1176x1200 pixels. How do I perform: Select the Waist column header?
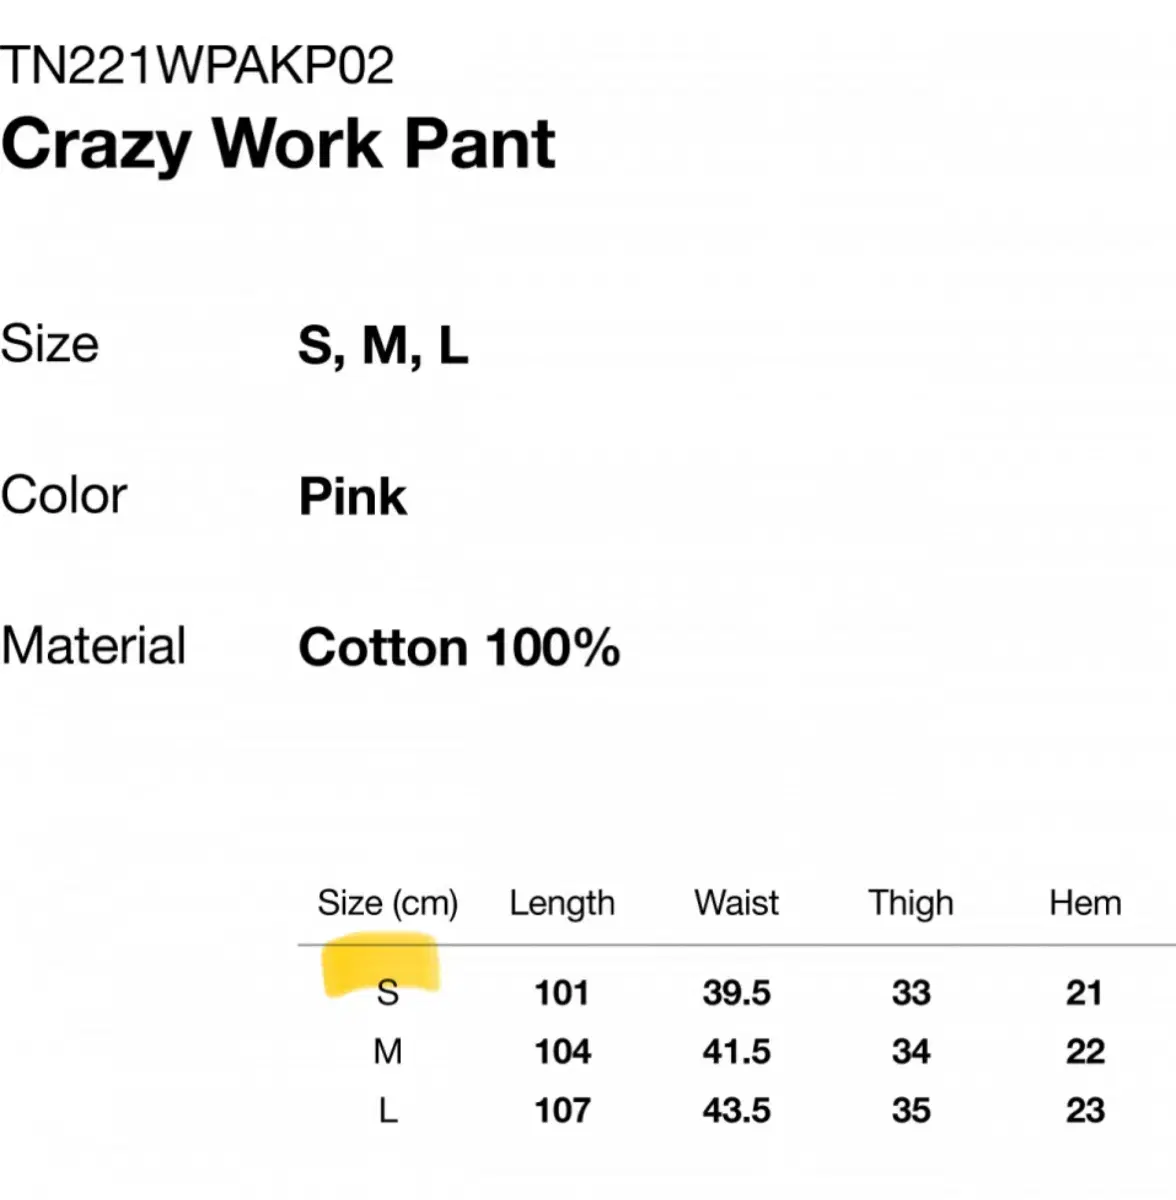point(736,903)
